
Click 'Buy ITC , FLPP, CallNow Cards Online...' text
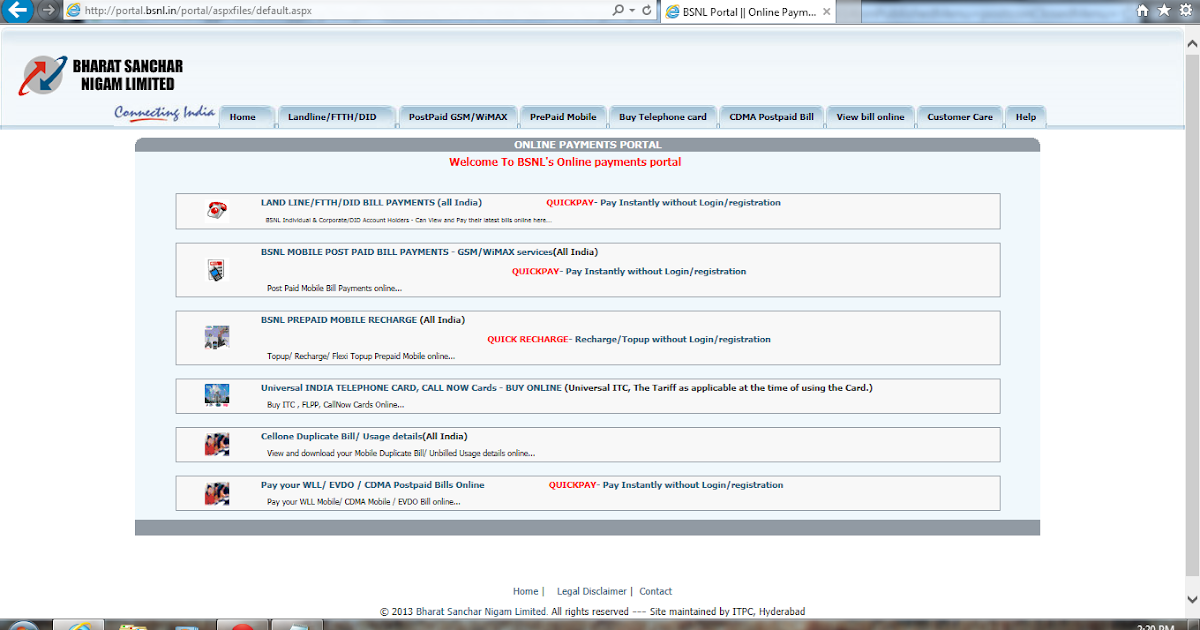click(x=336, y=405)
